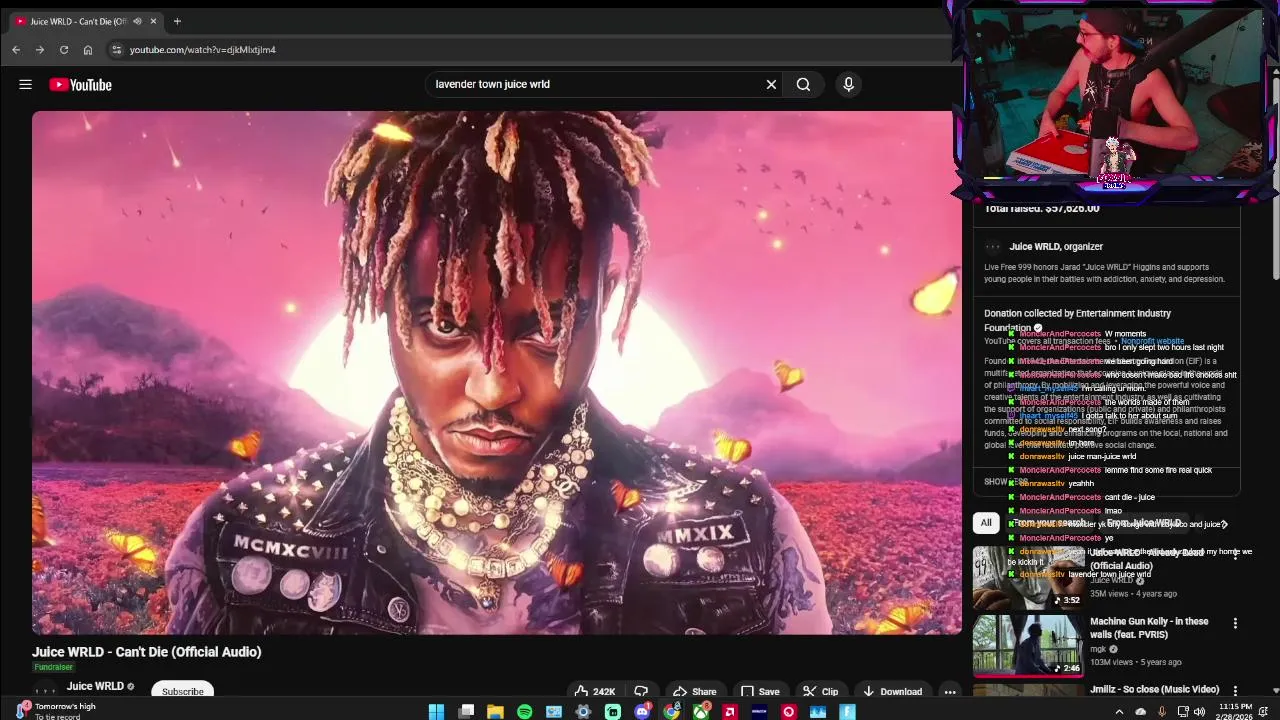Screen dimensions: 1280x720
Task: Download the video
Action: click(892, 691)
